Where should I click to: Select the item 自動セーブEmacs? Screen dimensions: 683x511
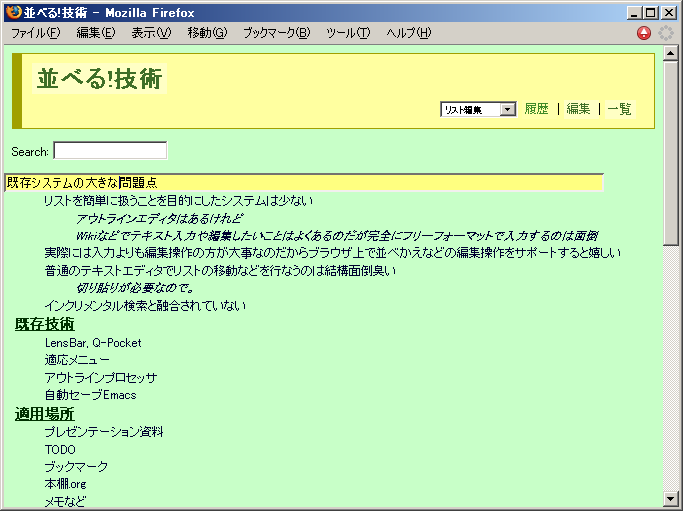click(x=91, y=395)
